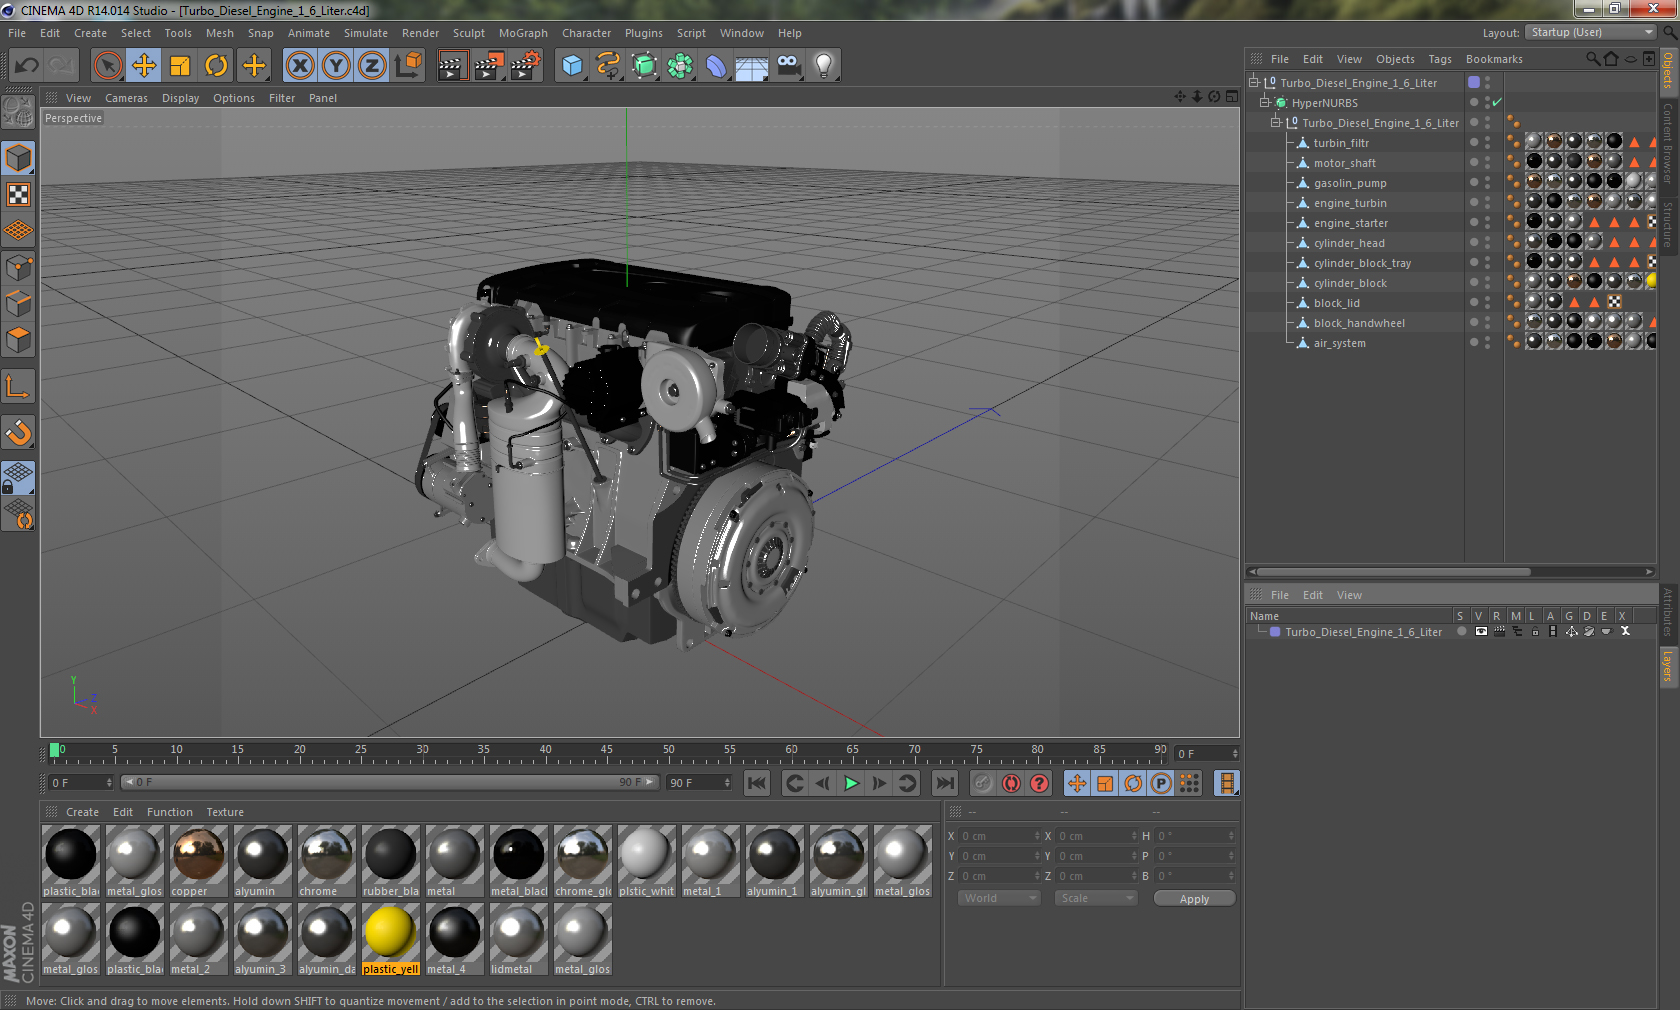Click the Undo arrow icon

point(27,66)
